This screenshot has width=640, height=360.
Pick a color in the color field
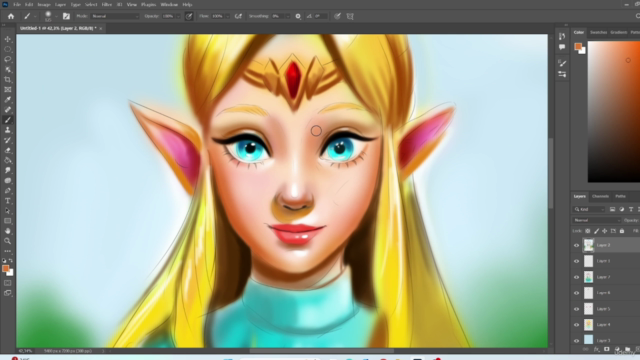coord(613,111)
